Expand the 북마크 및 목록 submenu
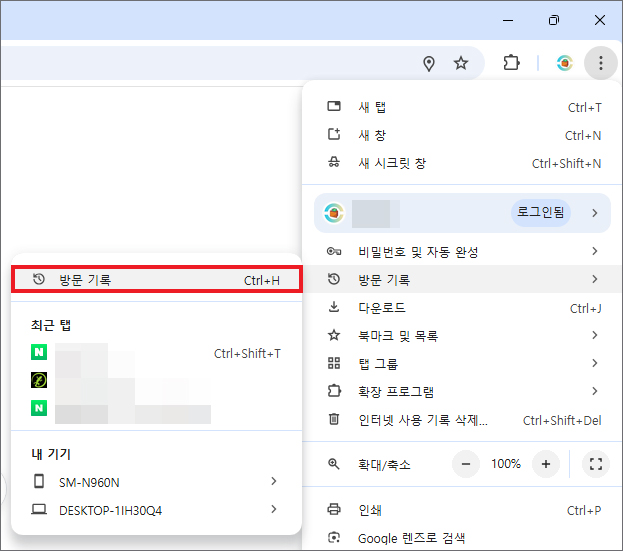 (398, 335)
